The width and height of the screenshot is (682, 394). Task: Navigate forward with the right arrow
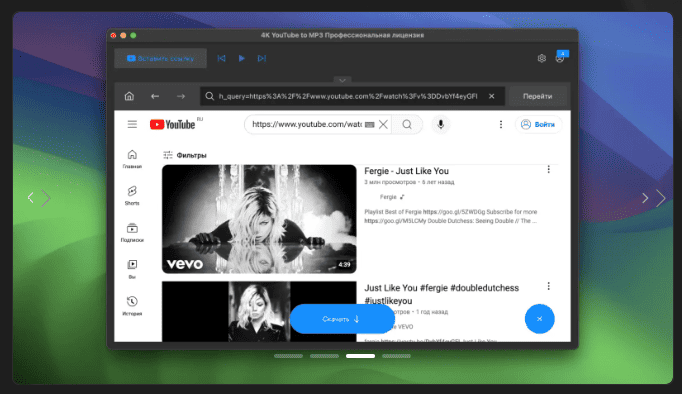click(x=181, y=96)
